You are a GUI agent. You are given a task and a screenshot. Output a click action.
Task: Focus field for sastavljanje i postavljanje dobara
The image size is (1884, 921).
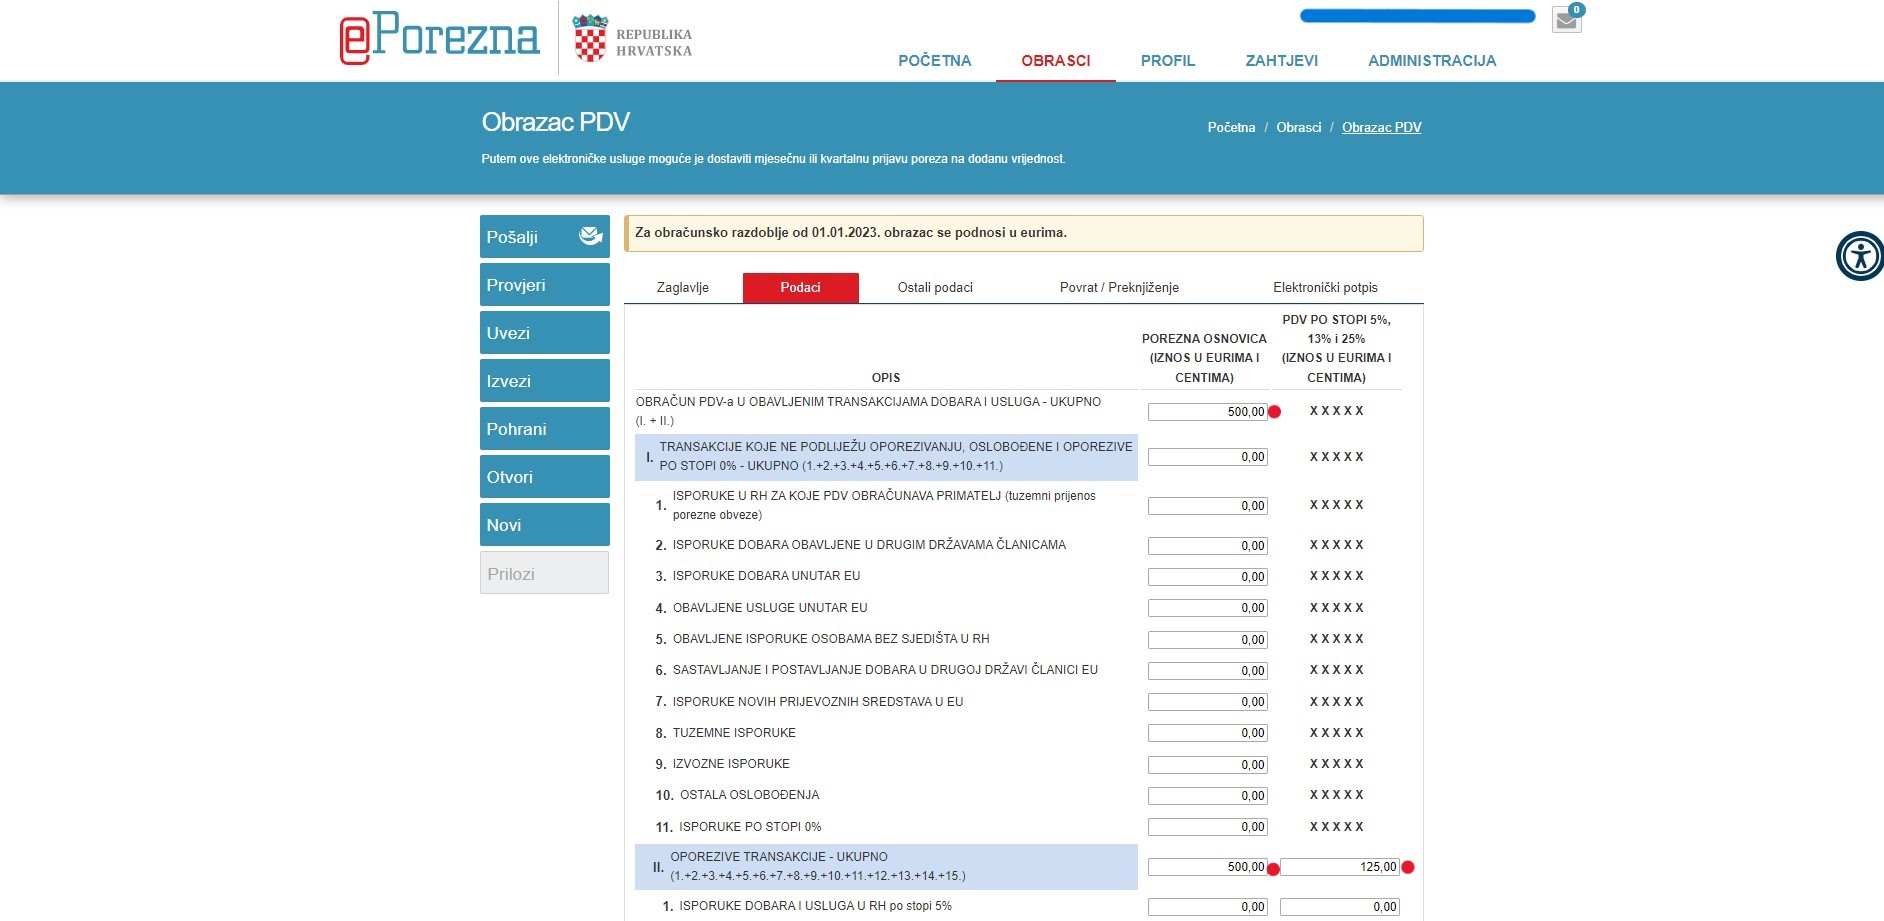pyautogui.click(x=1207, y=671)
